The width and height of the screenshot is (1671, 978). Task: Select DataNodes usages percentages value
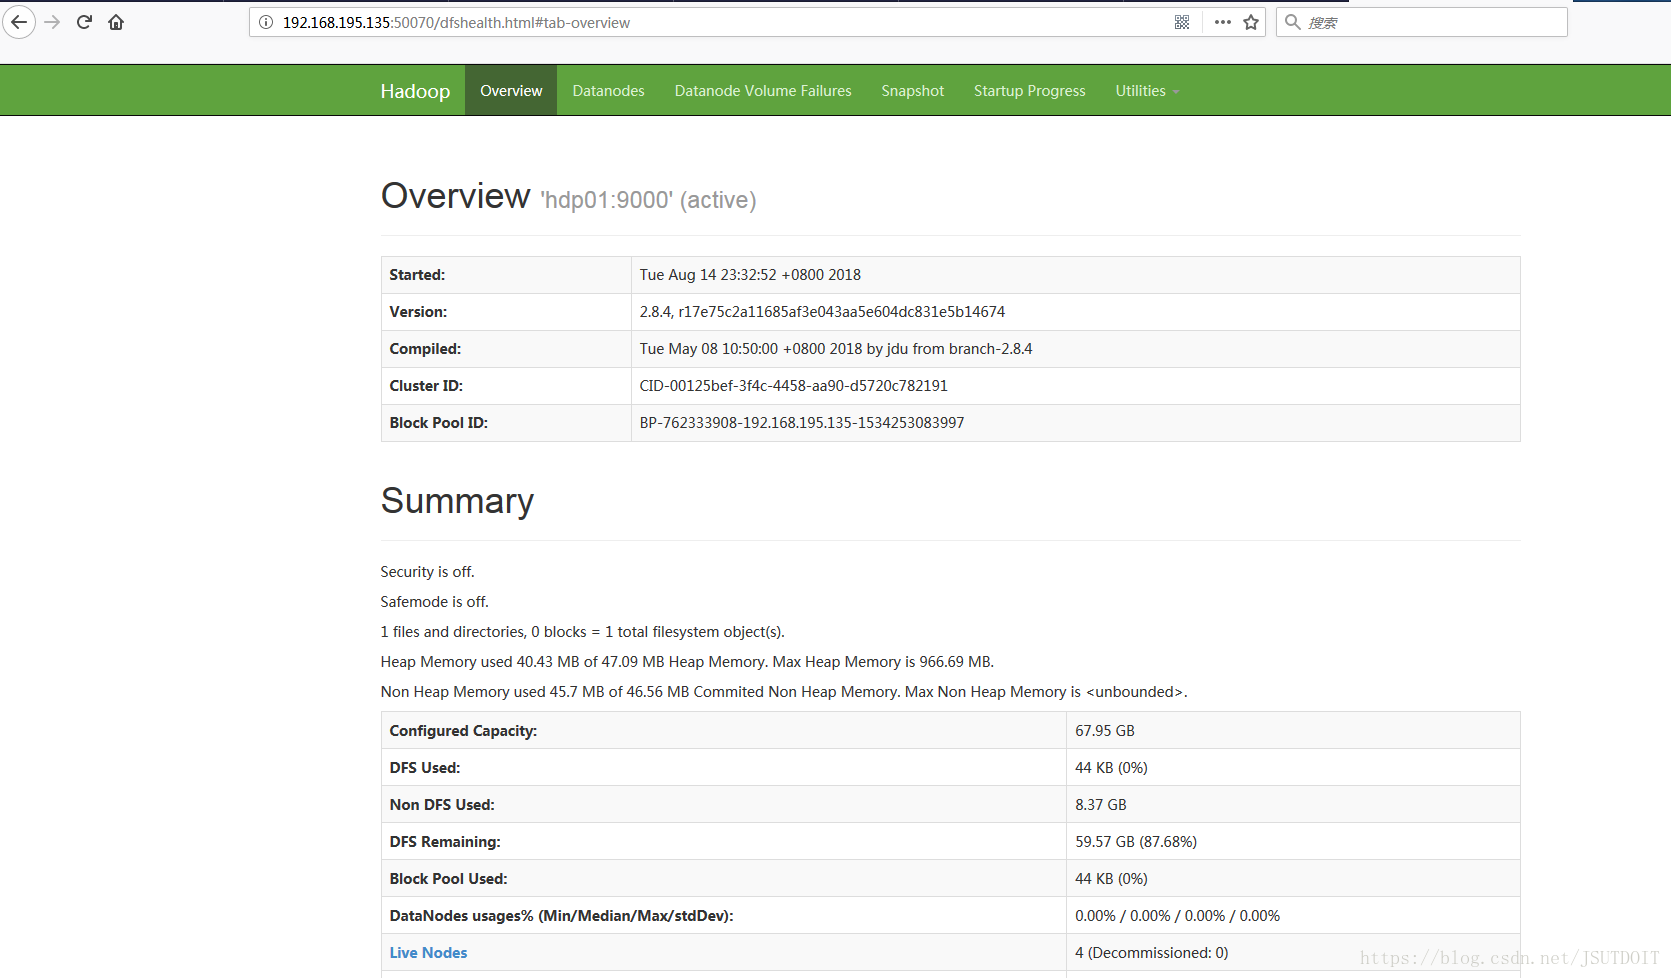[1177, 916]
